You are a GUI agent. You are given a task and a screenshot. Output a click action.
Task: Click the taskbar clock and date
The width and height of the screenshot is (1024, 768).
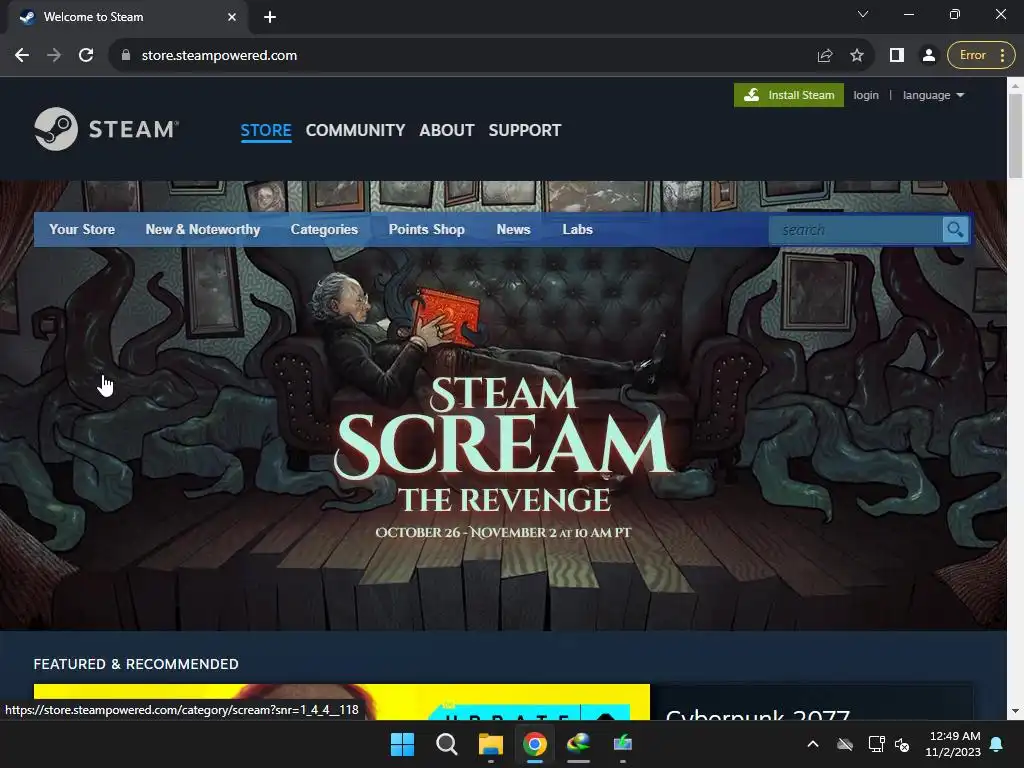pos(953,744)
